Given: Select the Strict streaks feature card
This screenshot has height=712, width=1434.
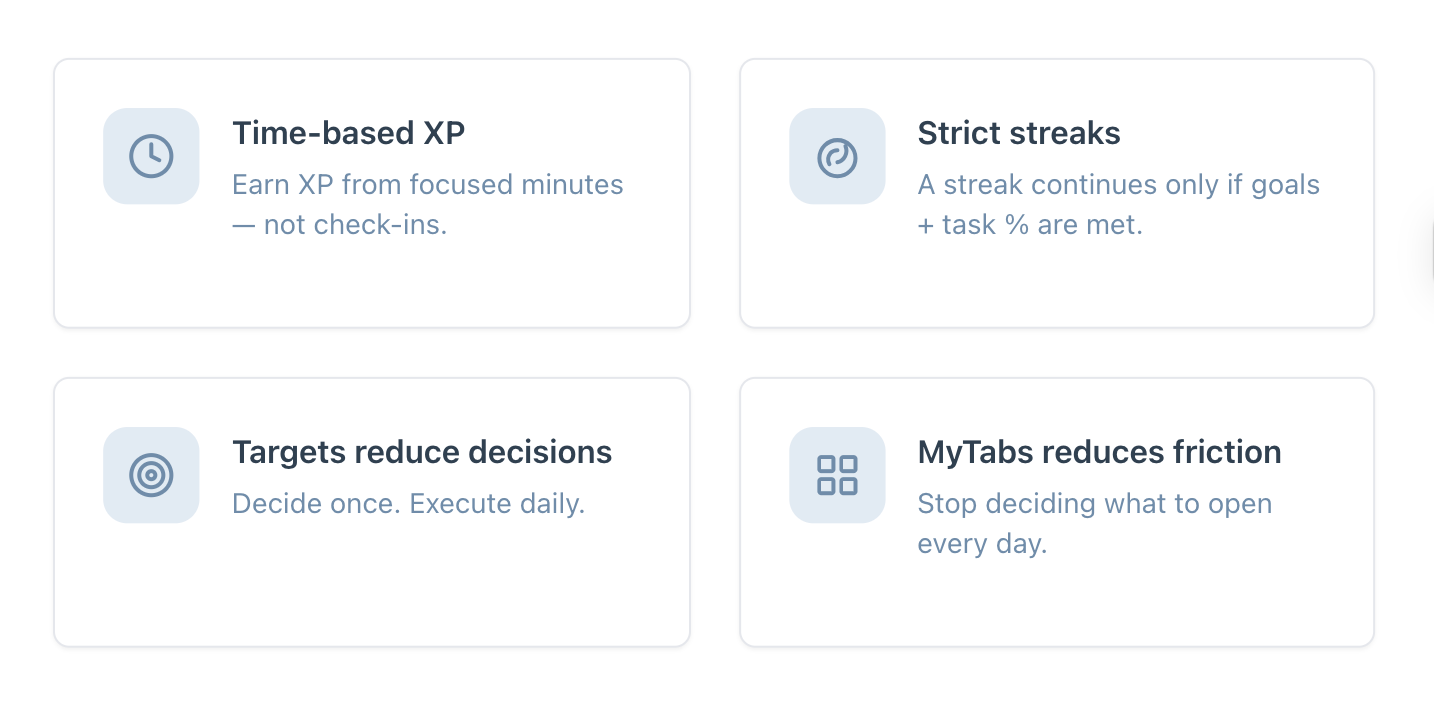Looking at the screenshot, I should (x=1057, y=192).
